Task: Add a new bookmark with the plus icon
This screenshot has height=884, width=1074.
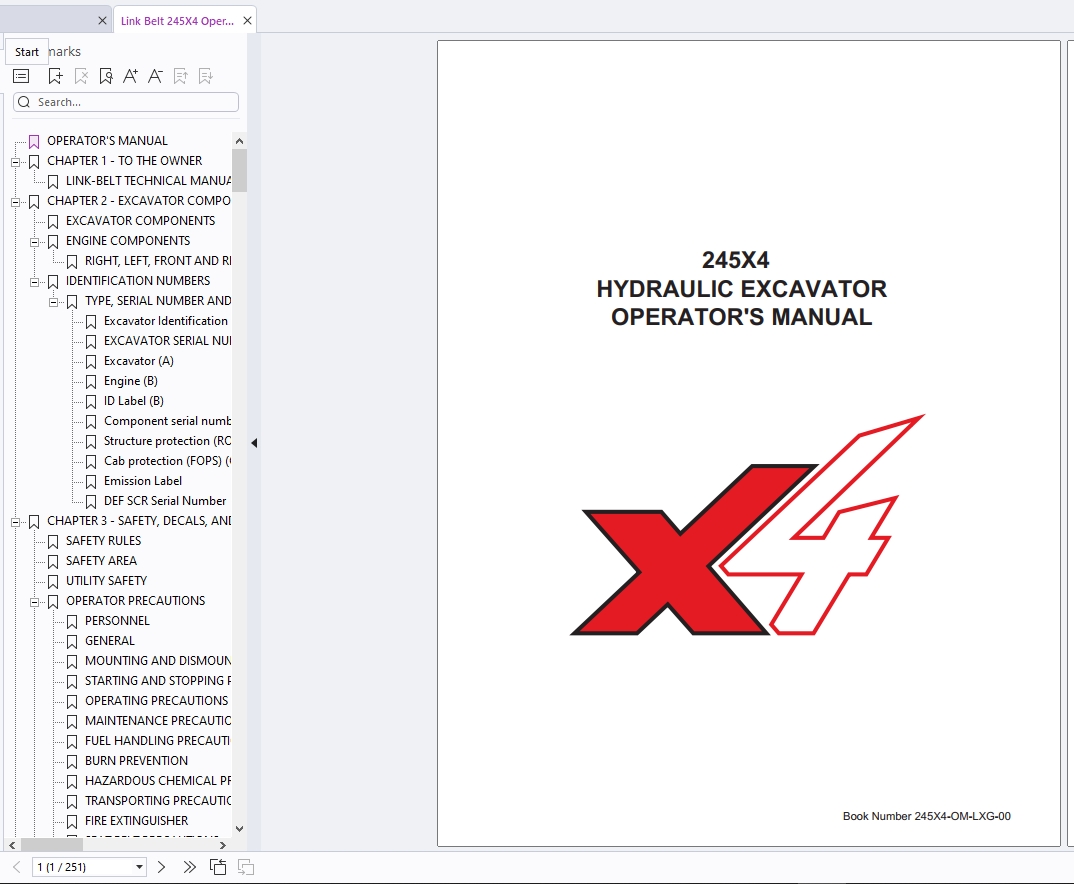Action: tap(55, 76)
